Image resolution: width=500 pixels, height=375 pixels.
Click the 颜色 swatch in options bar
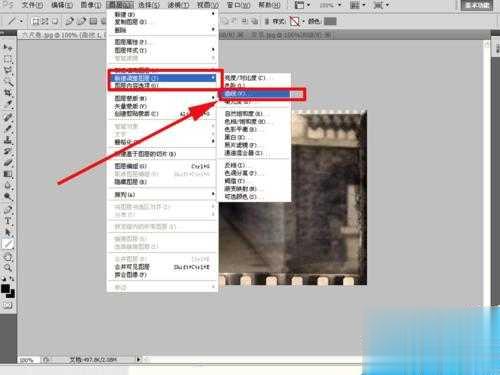click(x=330, y=21)
